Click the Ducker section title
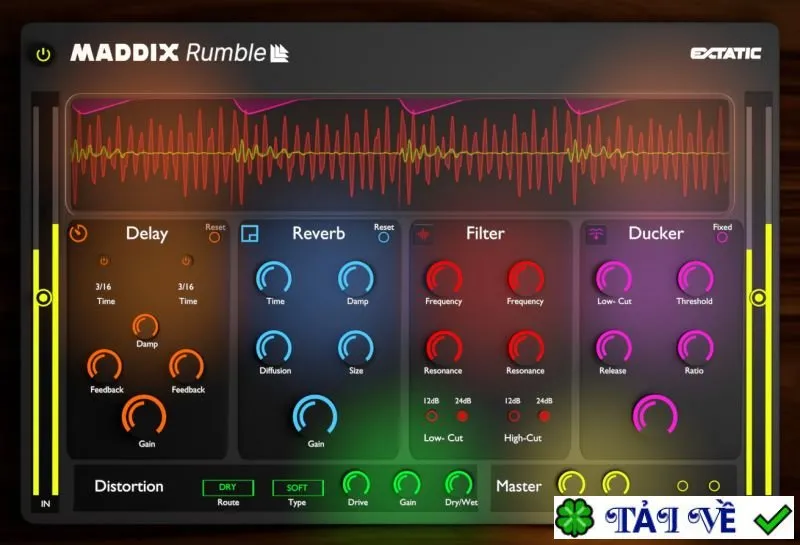Image resolution: width=800 pixels, height=545 pixels. pyautogui.click(x=656, y=233)
